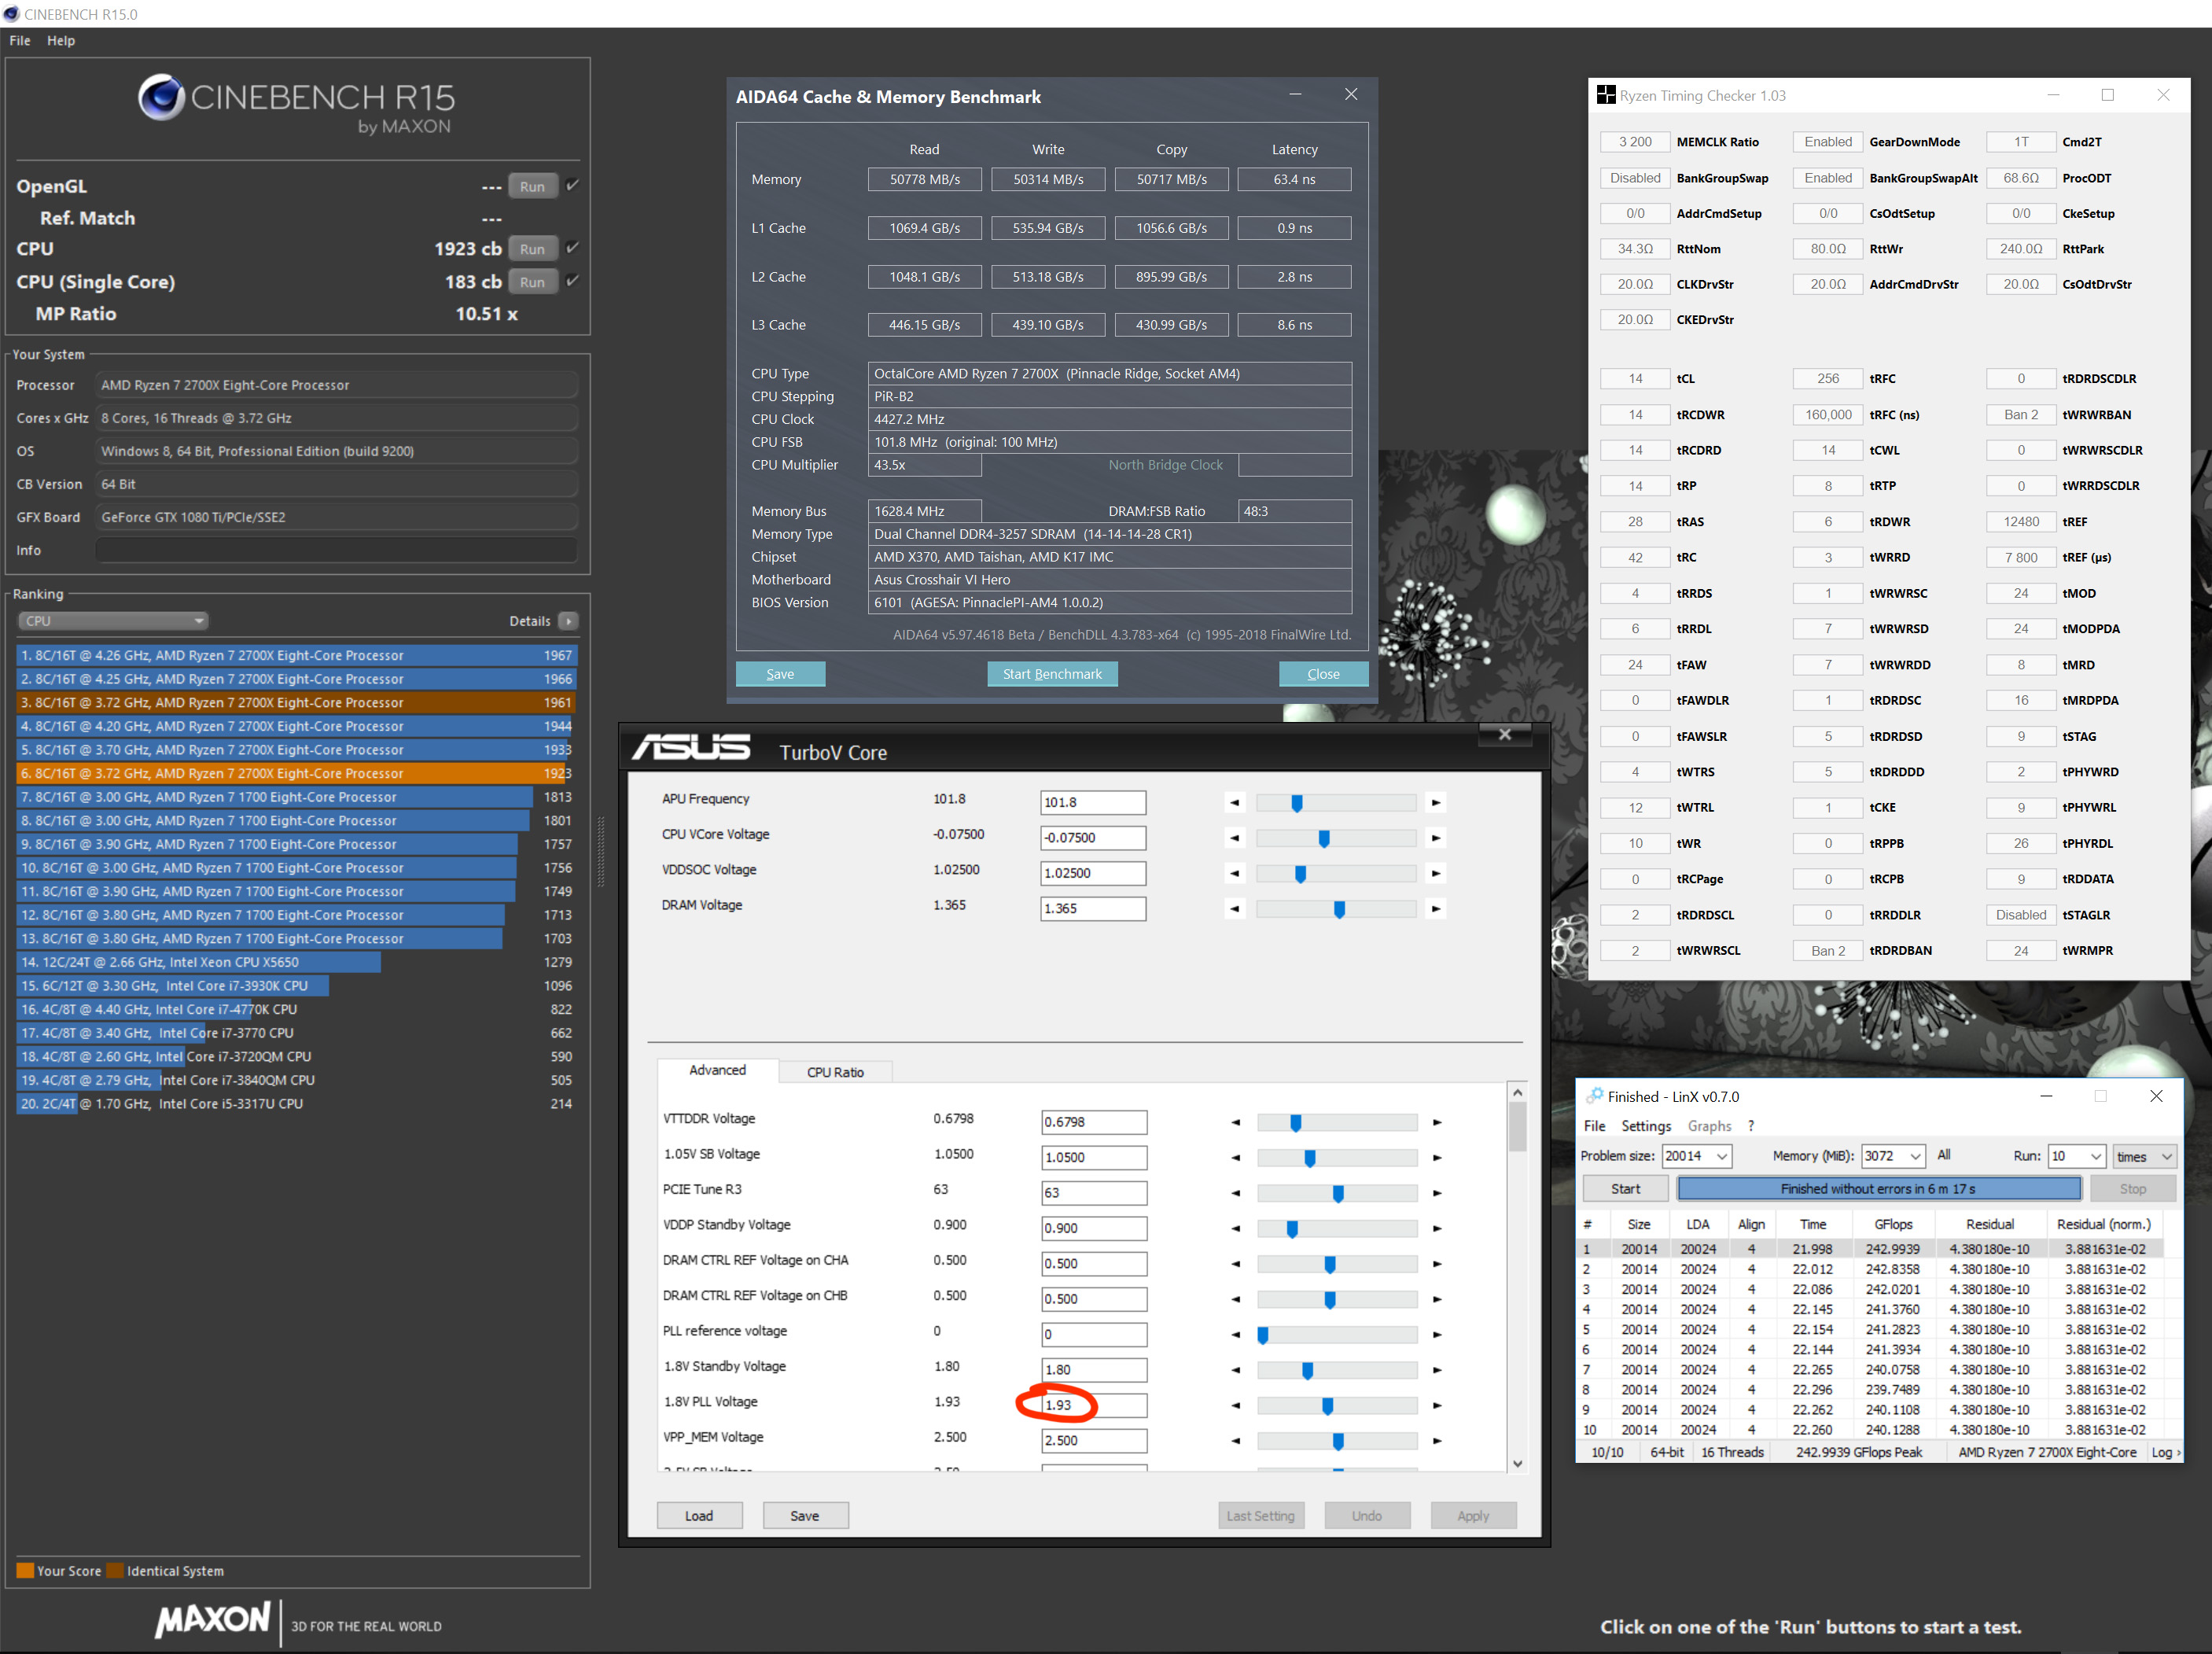Click the 1.8V PLL Voltage input field
Viewport: 2212px width, 1654px height.
1092,1405
